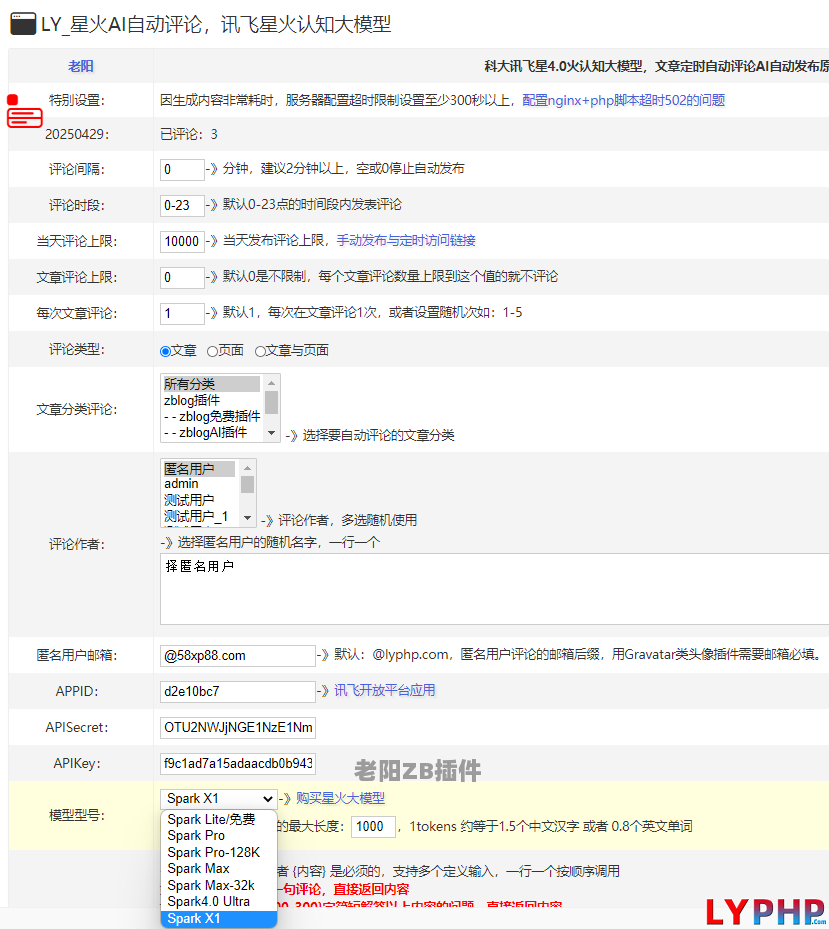
Task: Select zblog插件 in the category list
Action: pyautogui.click(x=212, y=400)
